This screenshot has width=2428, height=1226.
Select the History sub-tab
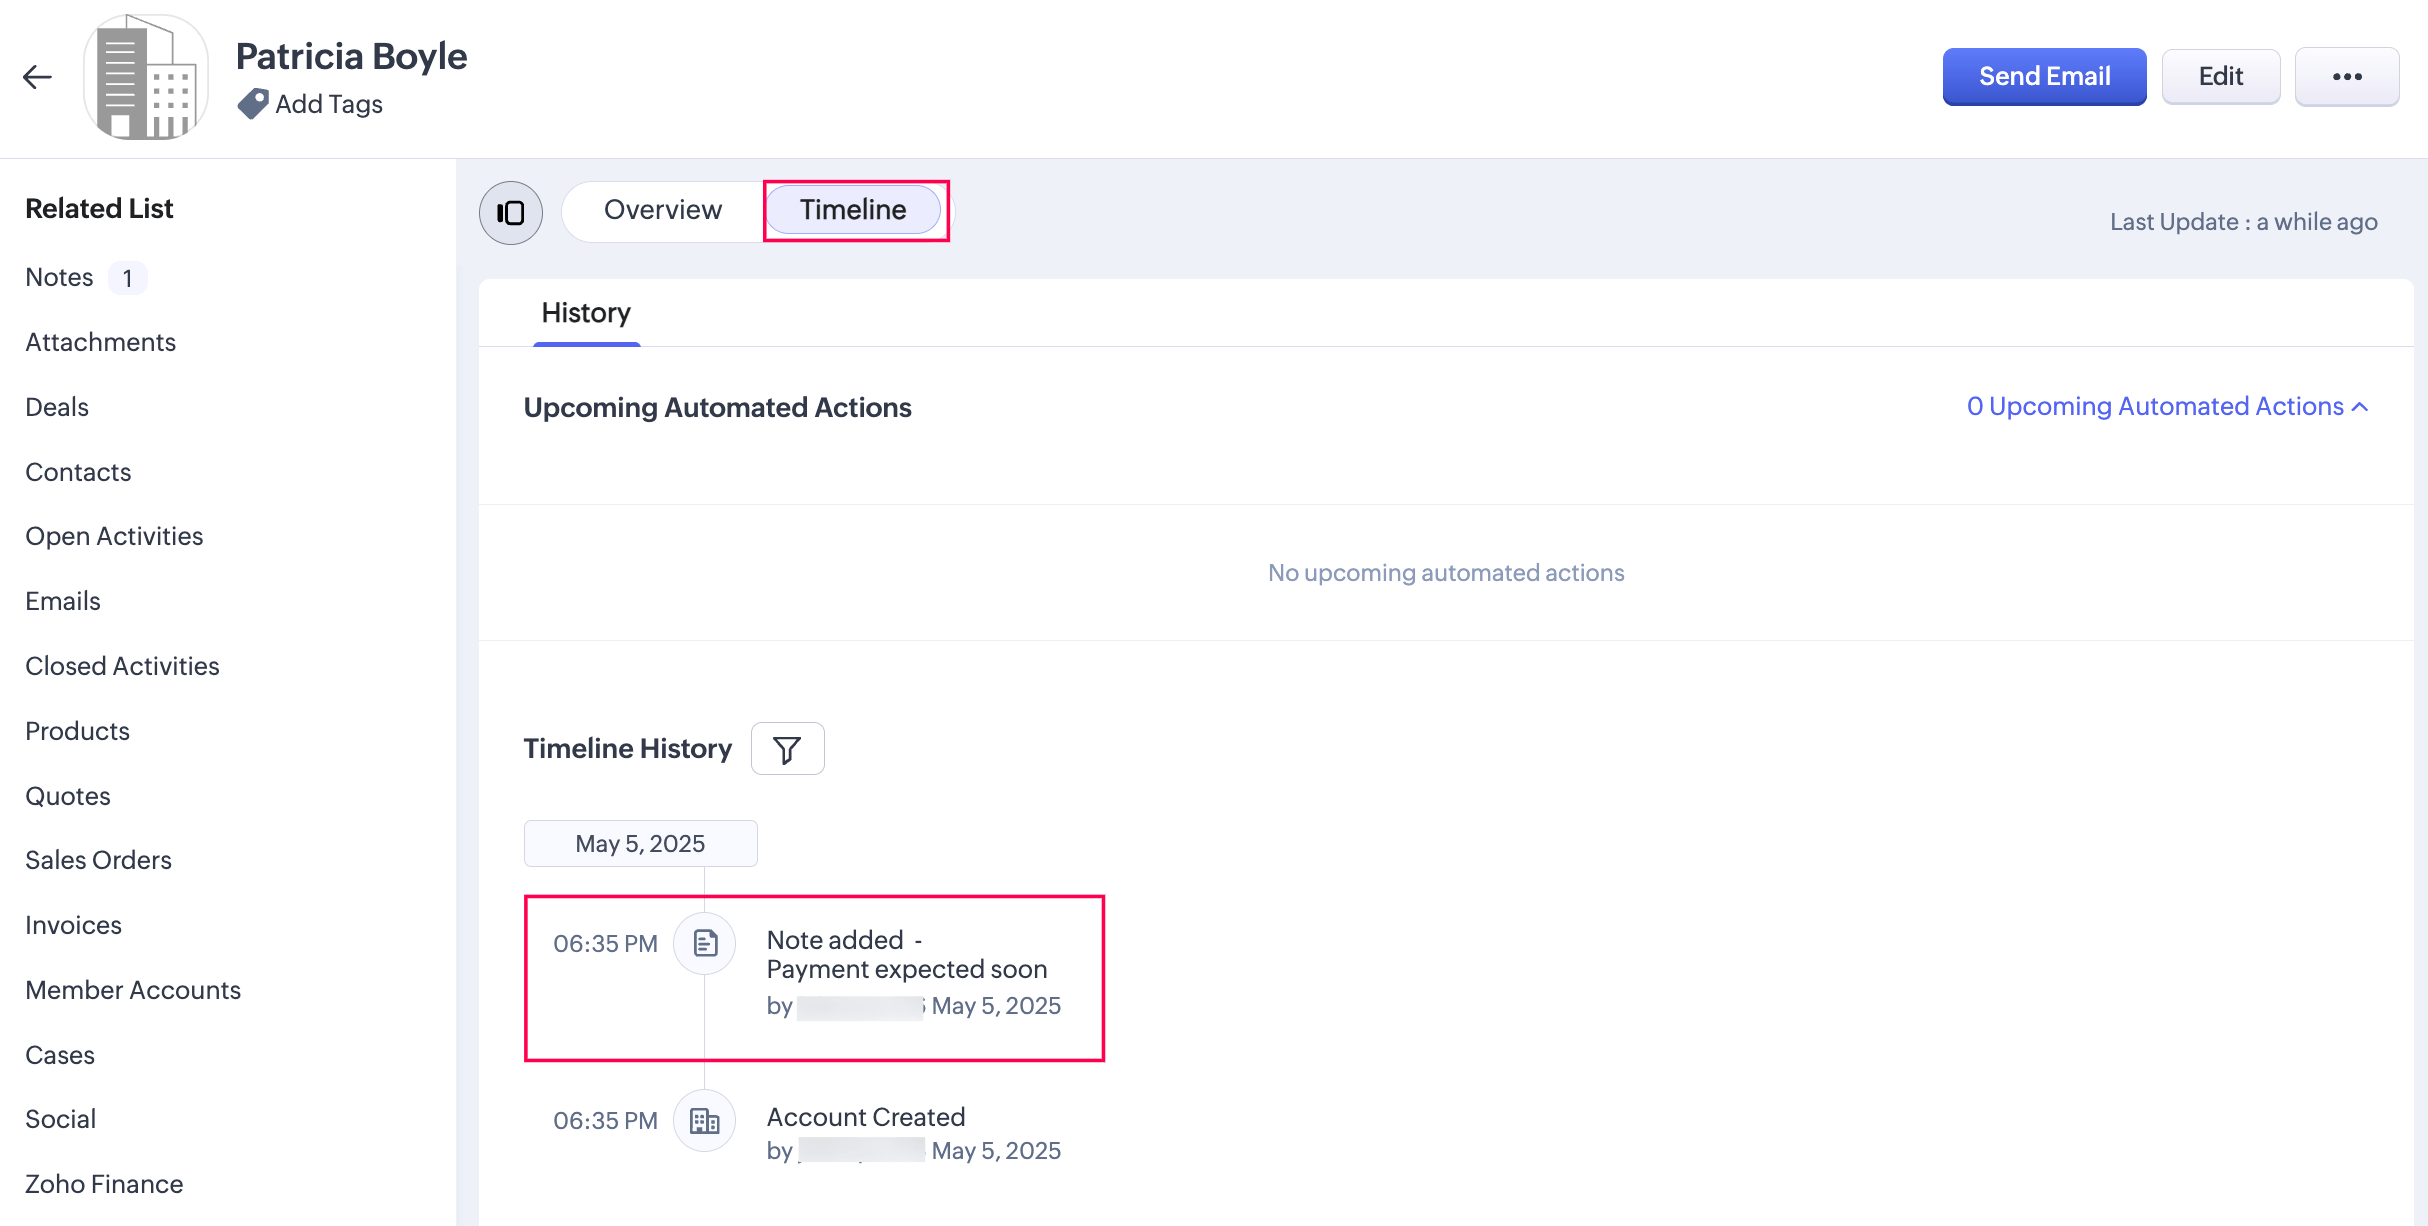(586, 313)
